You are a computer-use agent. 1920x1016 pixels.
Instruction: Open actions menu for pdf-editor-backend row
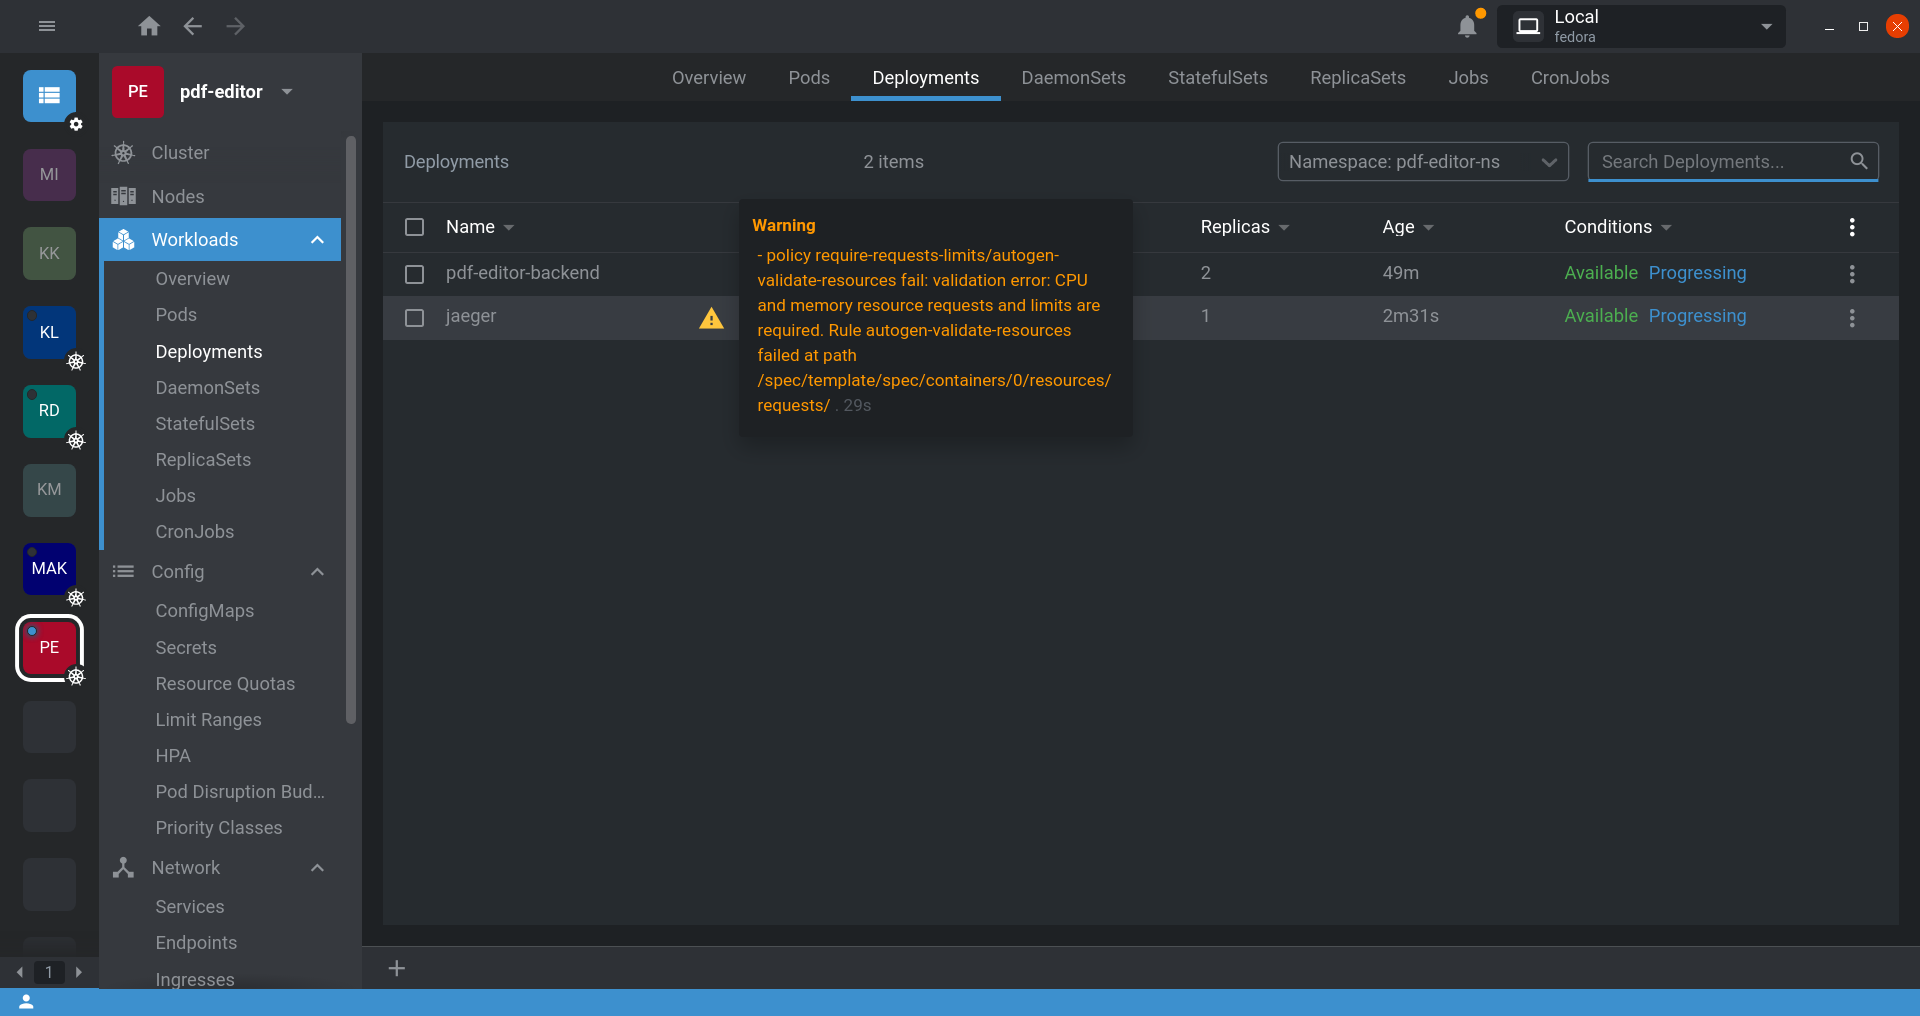[x=1852, y=274]
